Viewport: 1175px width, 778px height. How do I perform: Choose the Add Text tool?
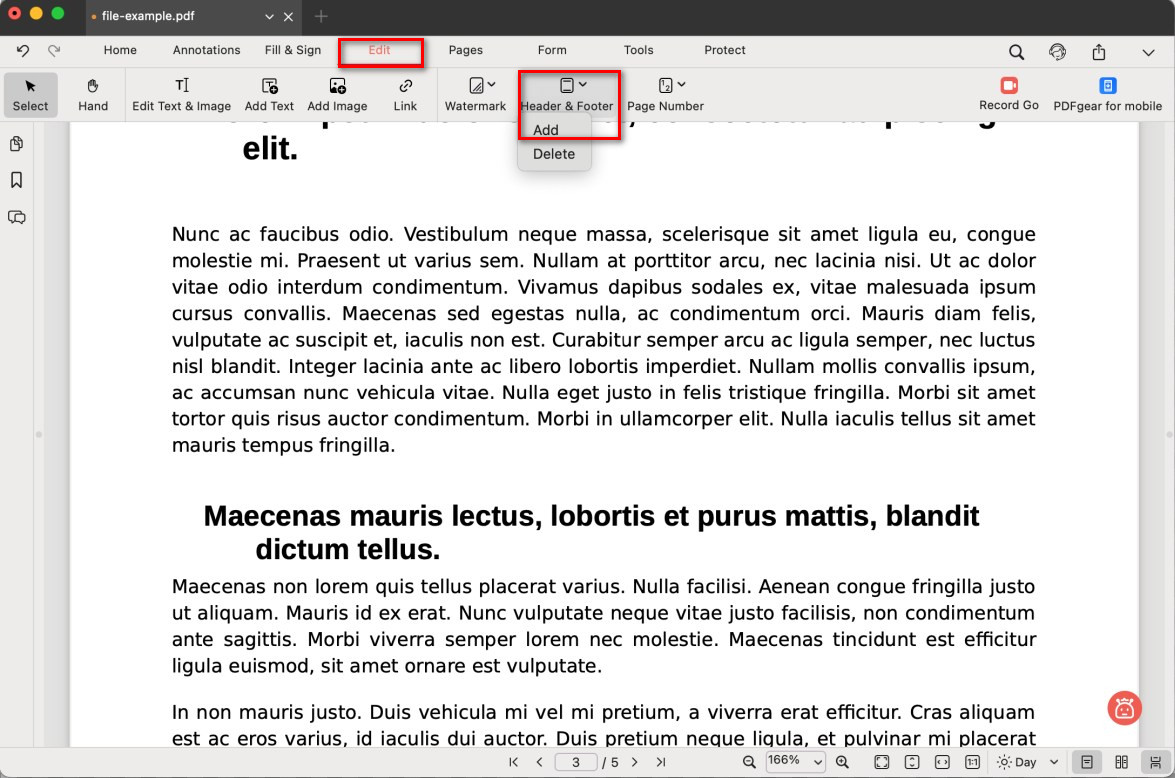pos(269,94)
